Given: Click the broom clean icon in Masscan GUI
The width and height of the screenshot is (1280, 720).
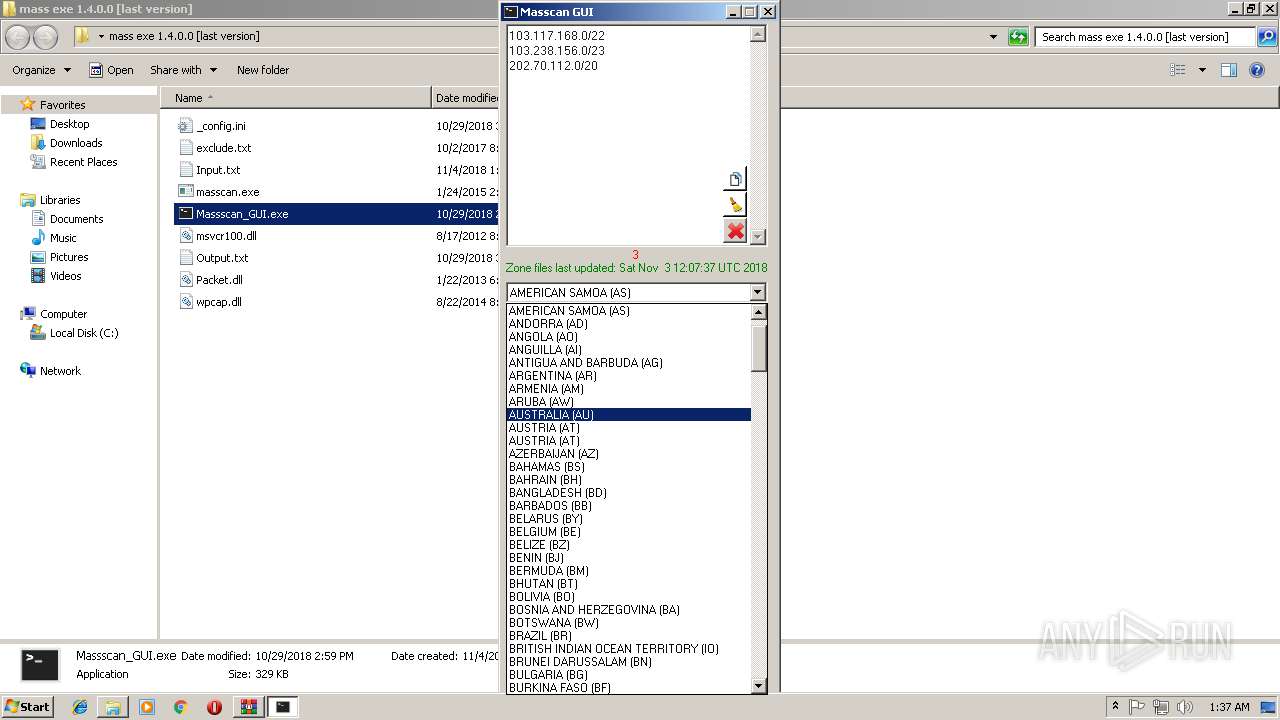Looking at the screenshot, I should tap(735, 205).
